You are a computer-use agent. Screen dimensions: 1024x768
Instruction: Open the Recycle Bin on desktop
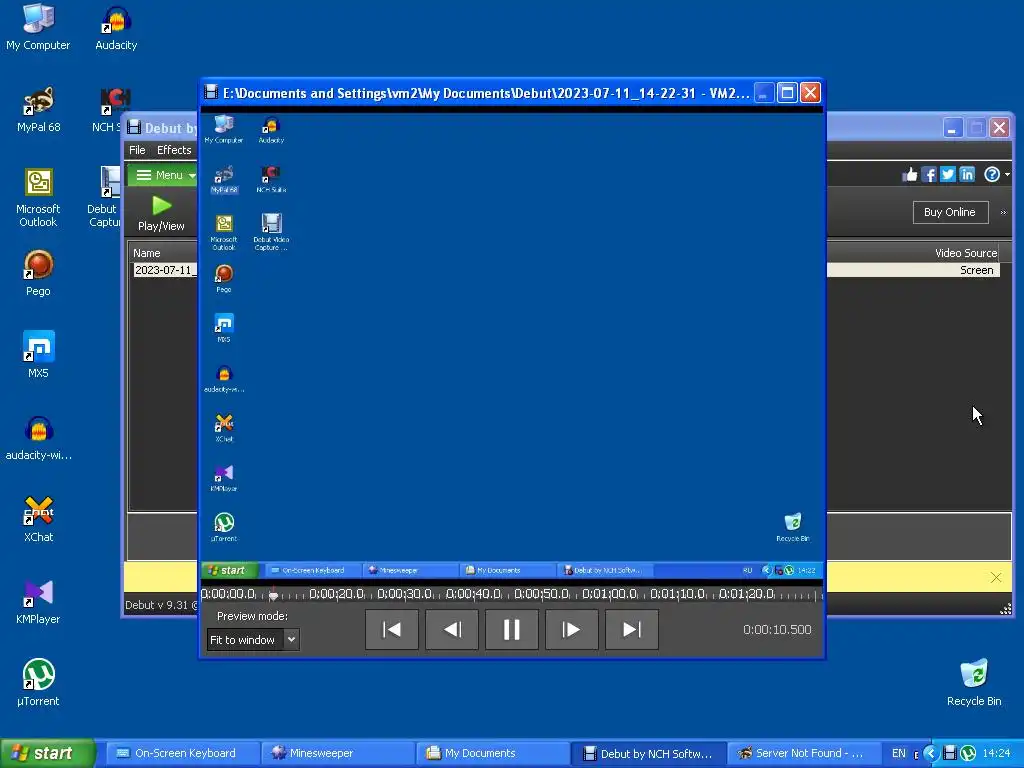coord(974,683)
